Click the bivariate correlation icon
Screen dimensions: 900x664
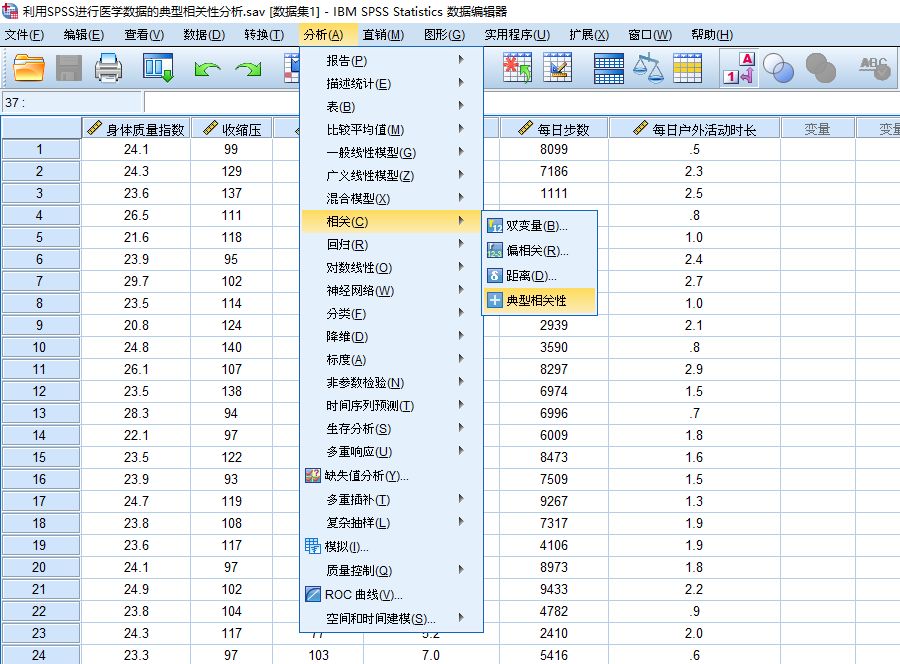pos(495,226)
